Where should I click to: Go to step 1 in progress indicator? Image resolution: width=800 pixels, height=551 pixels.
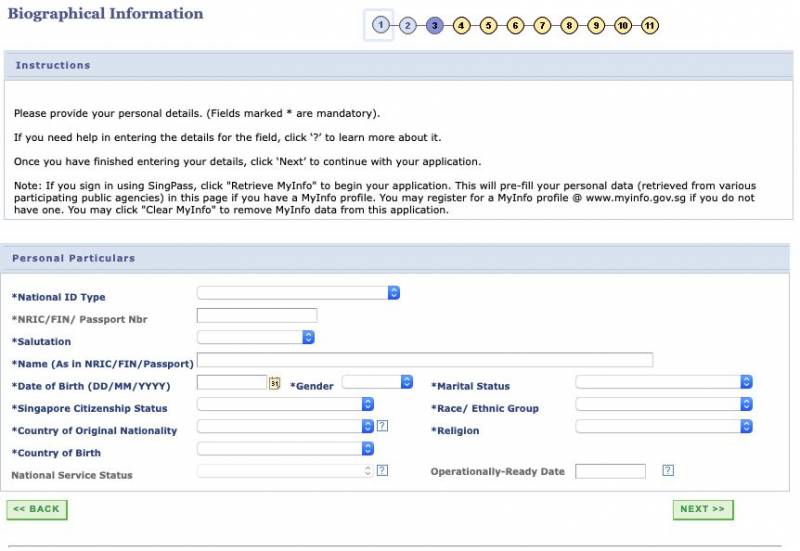[380, 26]
